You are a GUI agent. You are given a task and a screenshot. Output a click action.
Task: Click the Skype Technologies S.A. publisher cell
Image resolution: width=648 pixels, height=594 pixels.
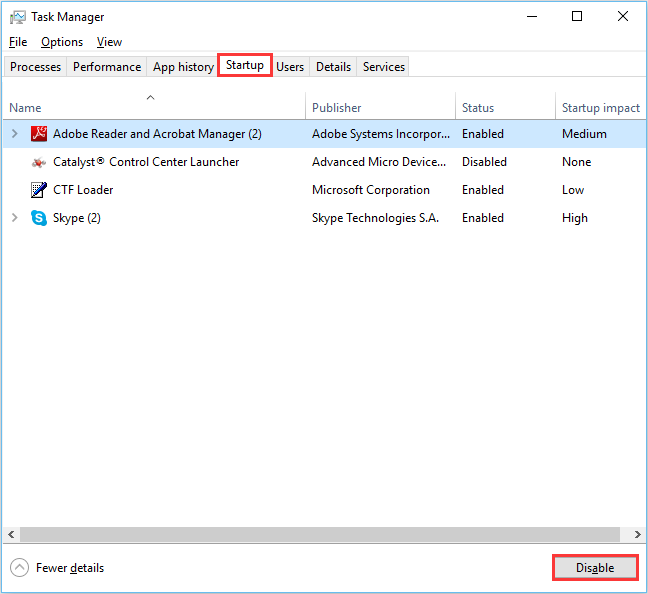click(375, 218)
